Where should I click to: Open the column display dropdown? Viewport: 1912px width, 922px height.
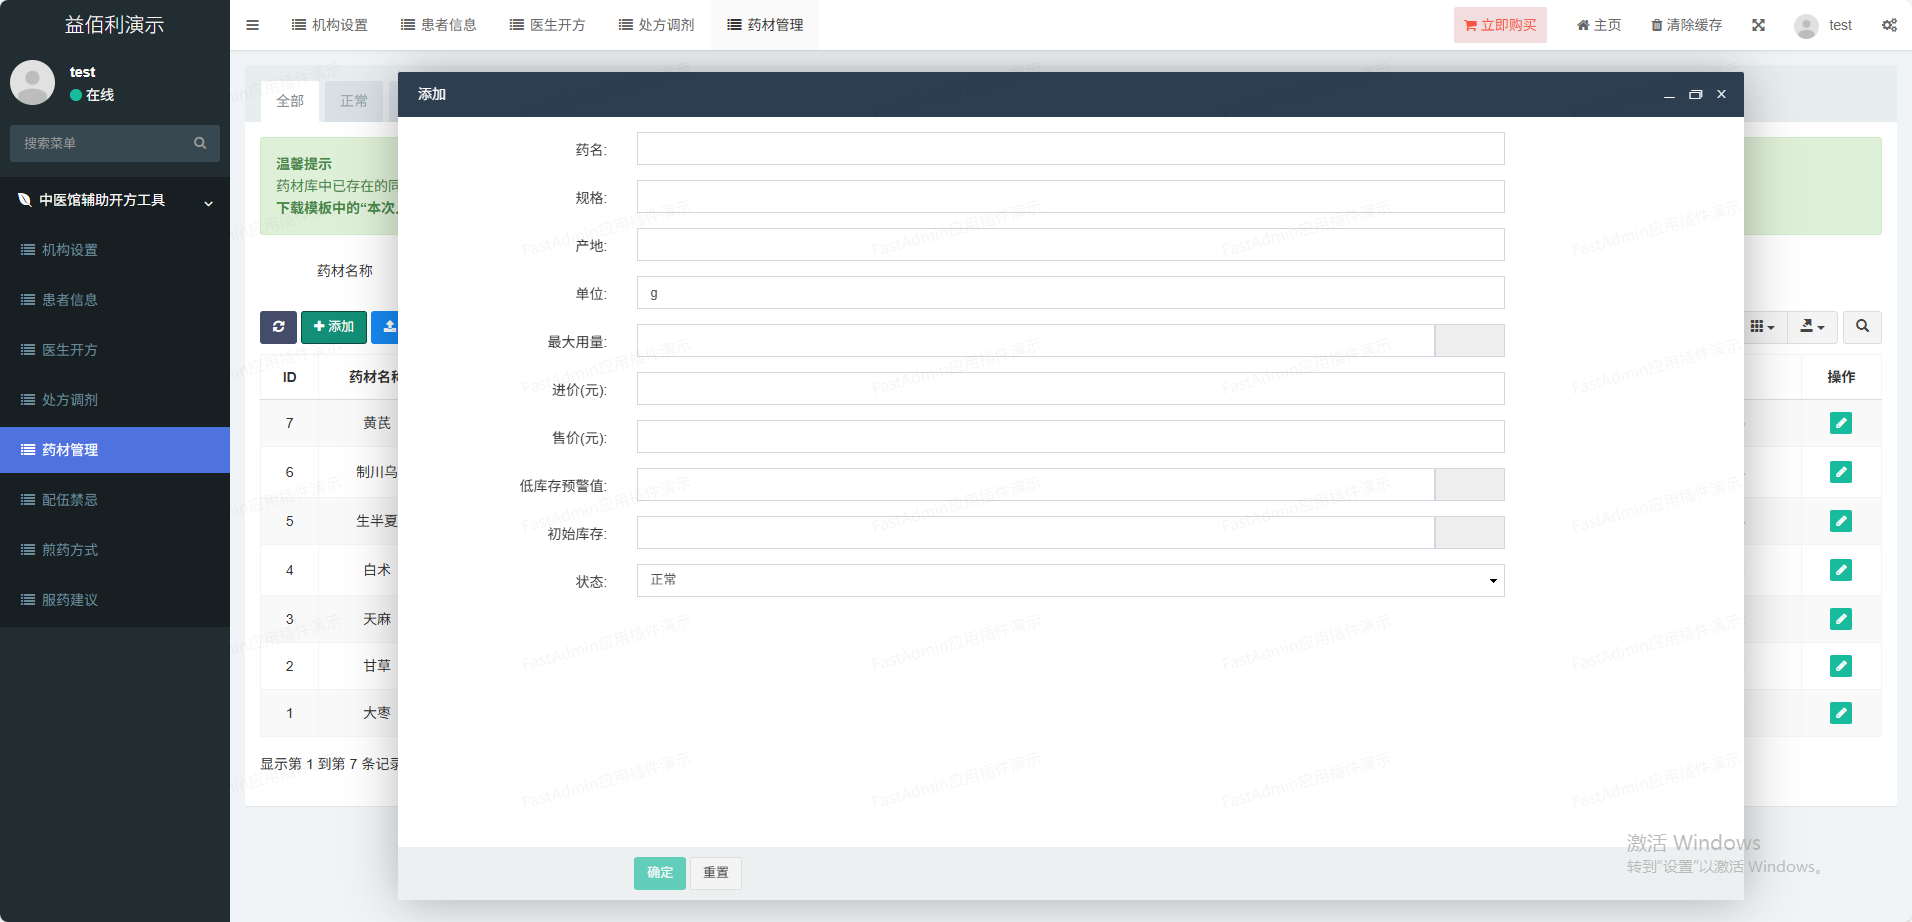1762,327
